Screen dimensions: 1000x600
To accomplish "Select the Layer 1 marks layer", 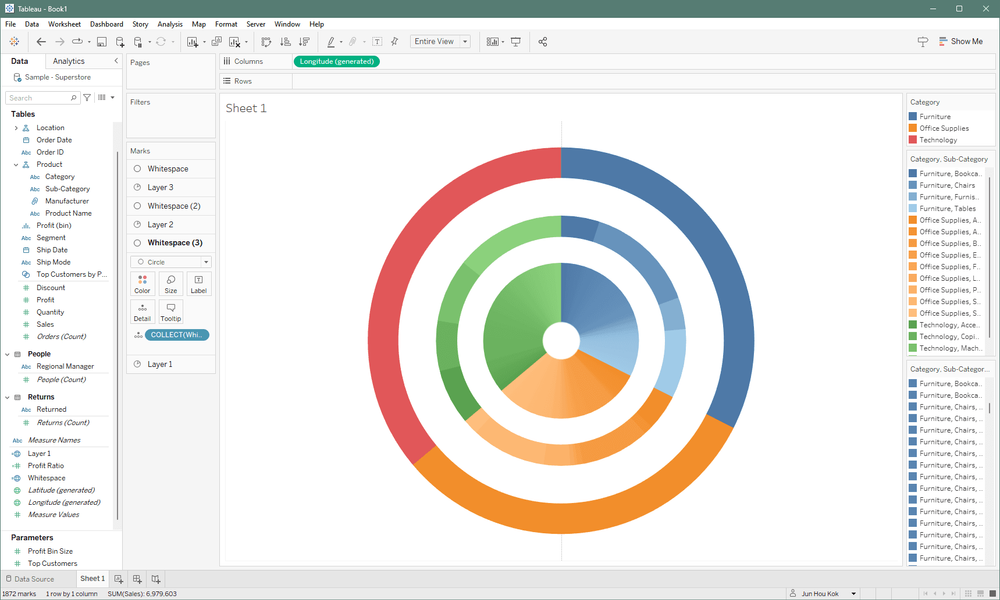I will pyautogui.click(x=160, y=364).
